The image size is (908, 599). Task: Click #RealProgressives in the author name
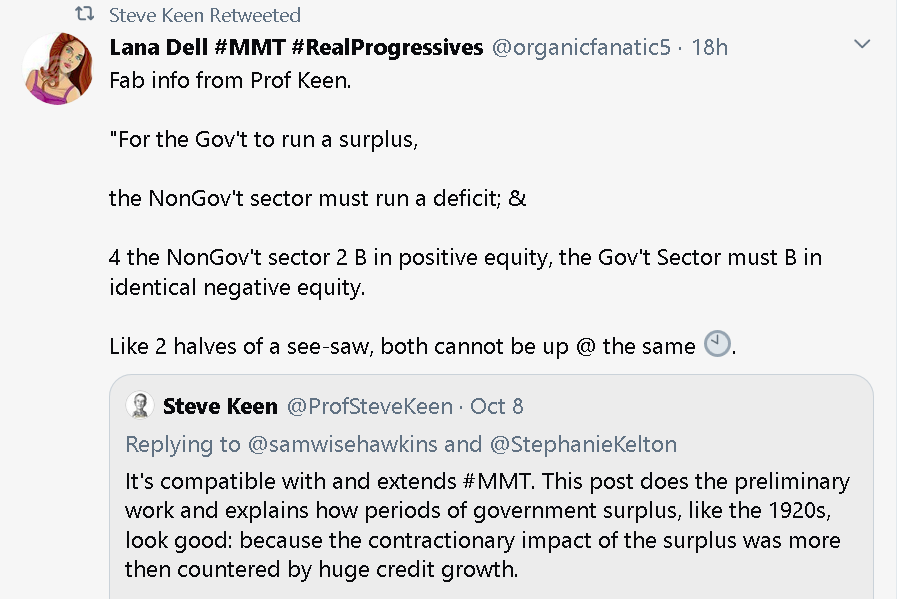tap(387, 48)
